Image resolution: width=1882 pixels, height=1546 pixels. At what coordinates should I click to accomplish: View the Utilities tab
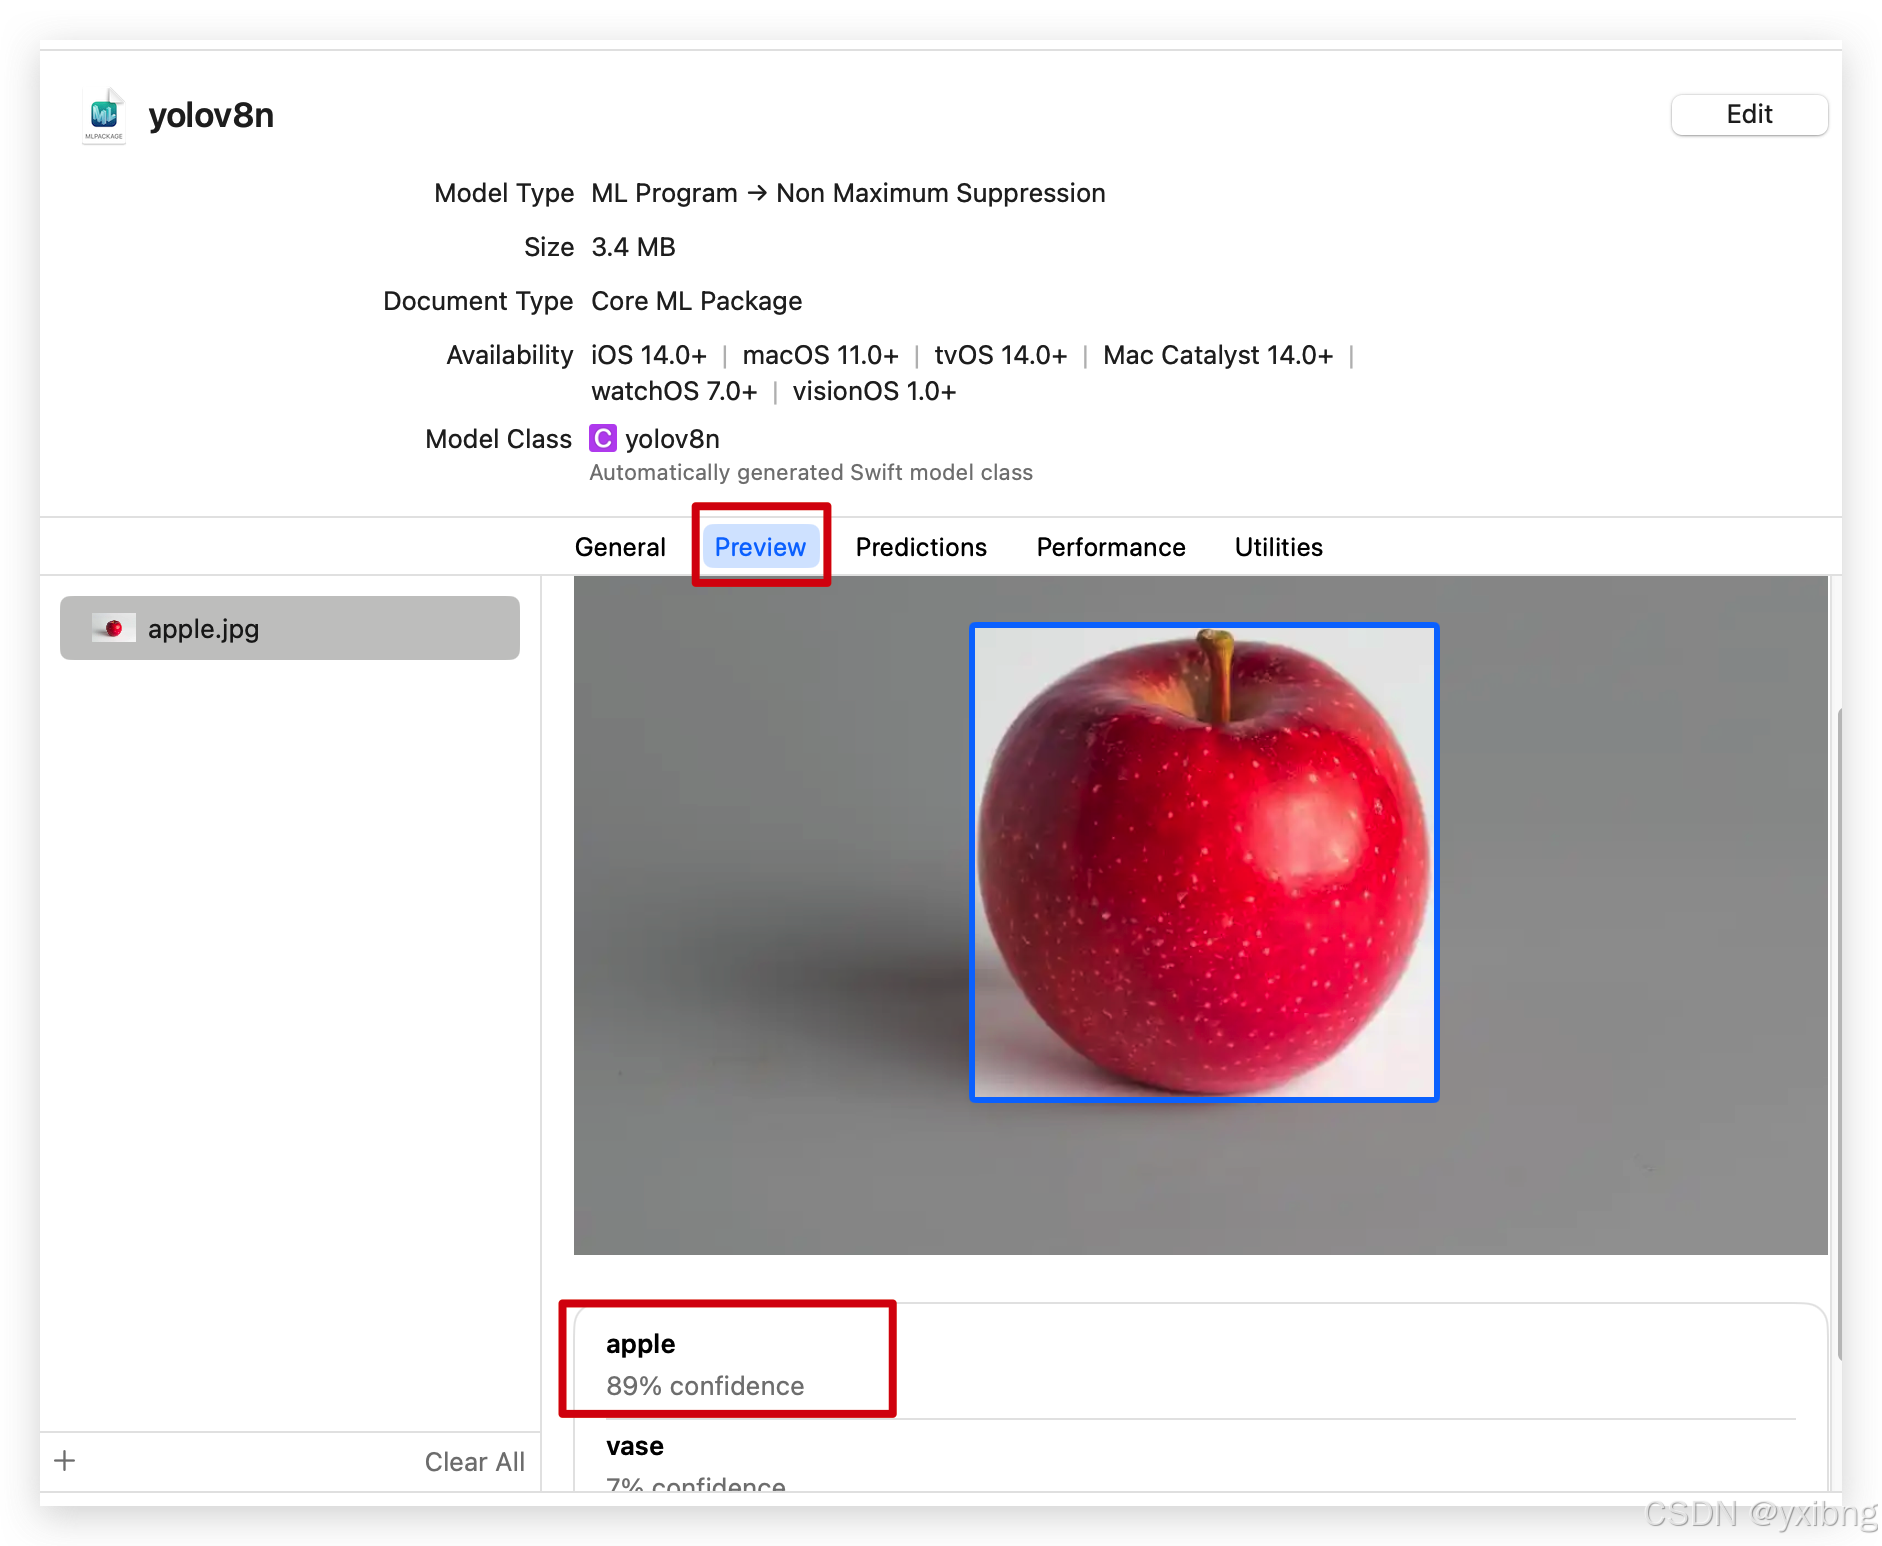click(1277, 546)
